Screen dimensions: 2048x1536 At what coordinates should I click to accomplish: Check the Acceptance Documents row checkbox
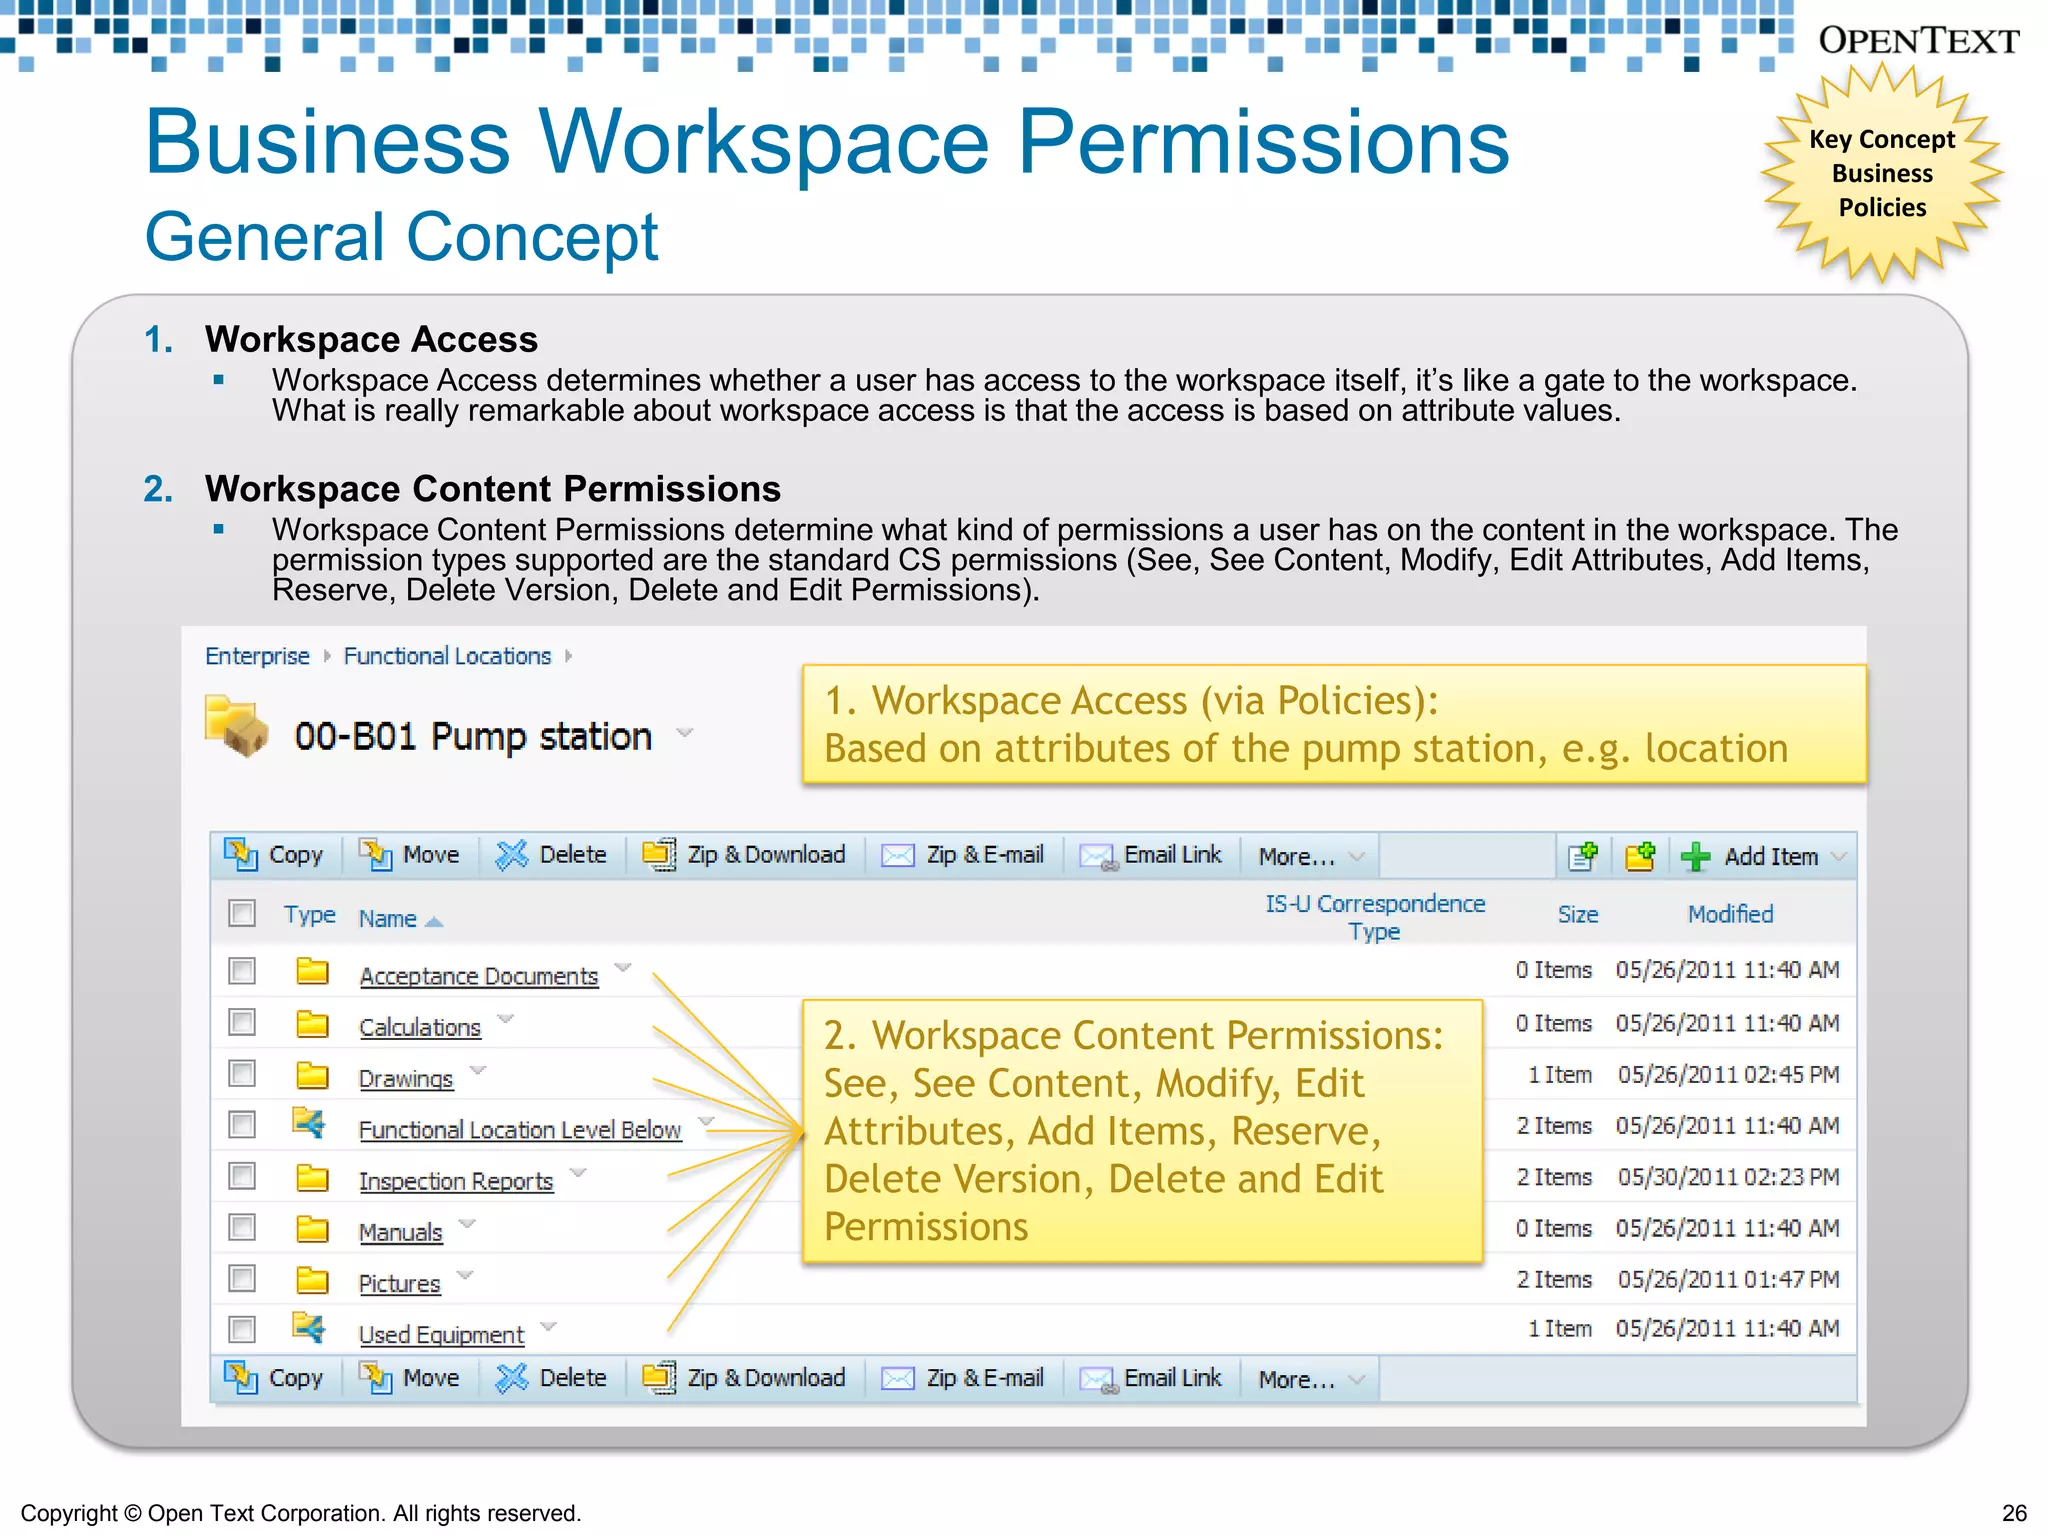pyautogui.click(x=242, y=971)
